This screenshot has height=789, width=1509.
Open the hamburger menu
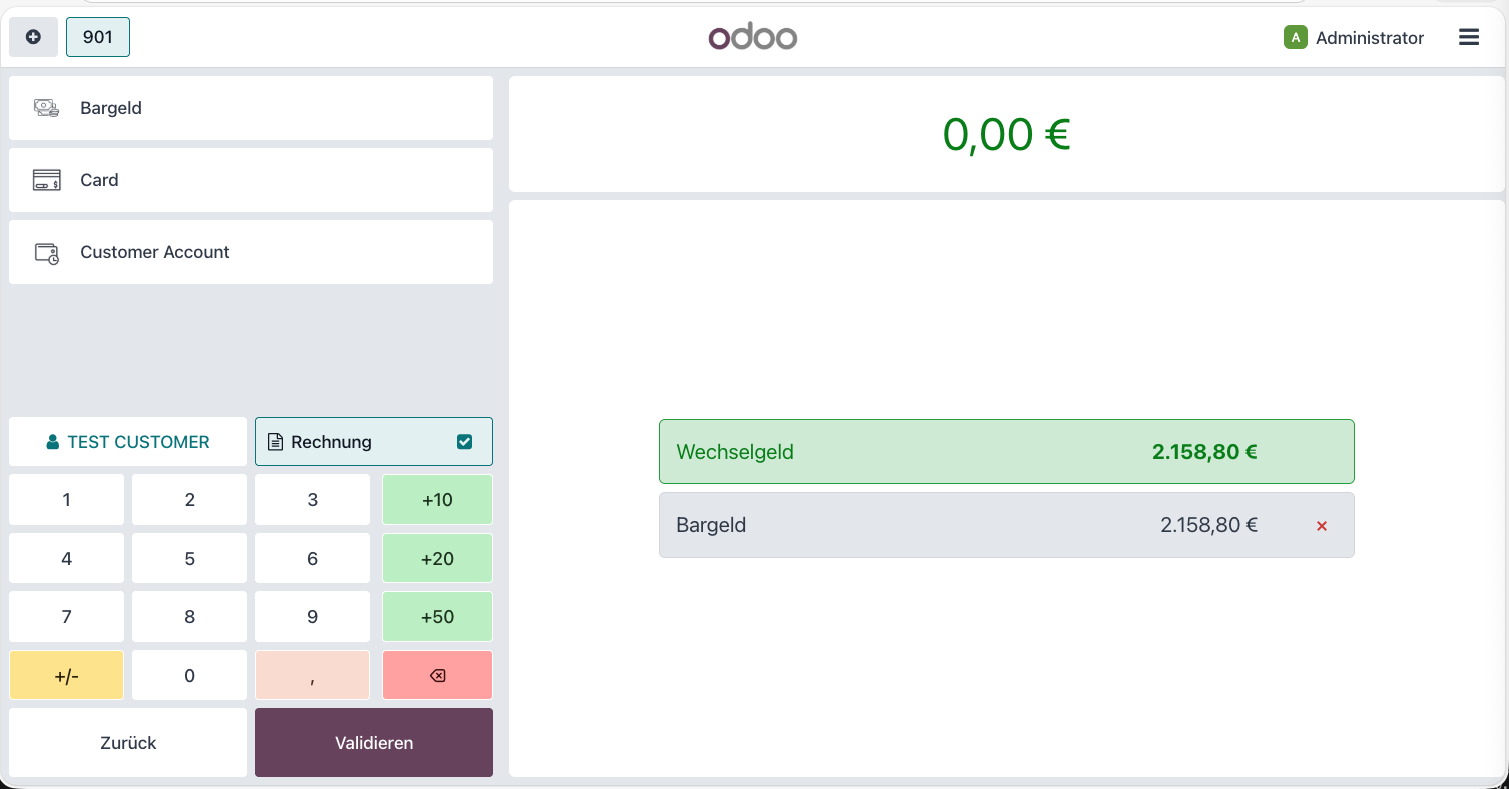tap(1468, 38)
